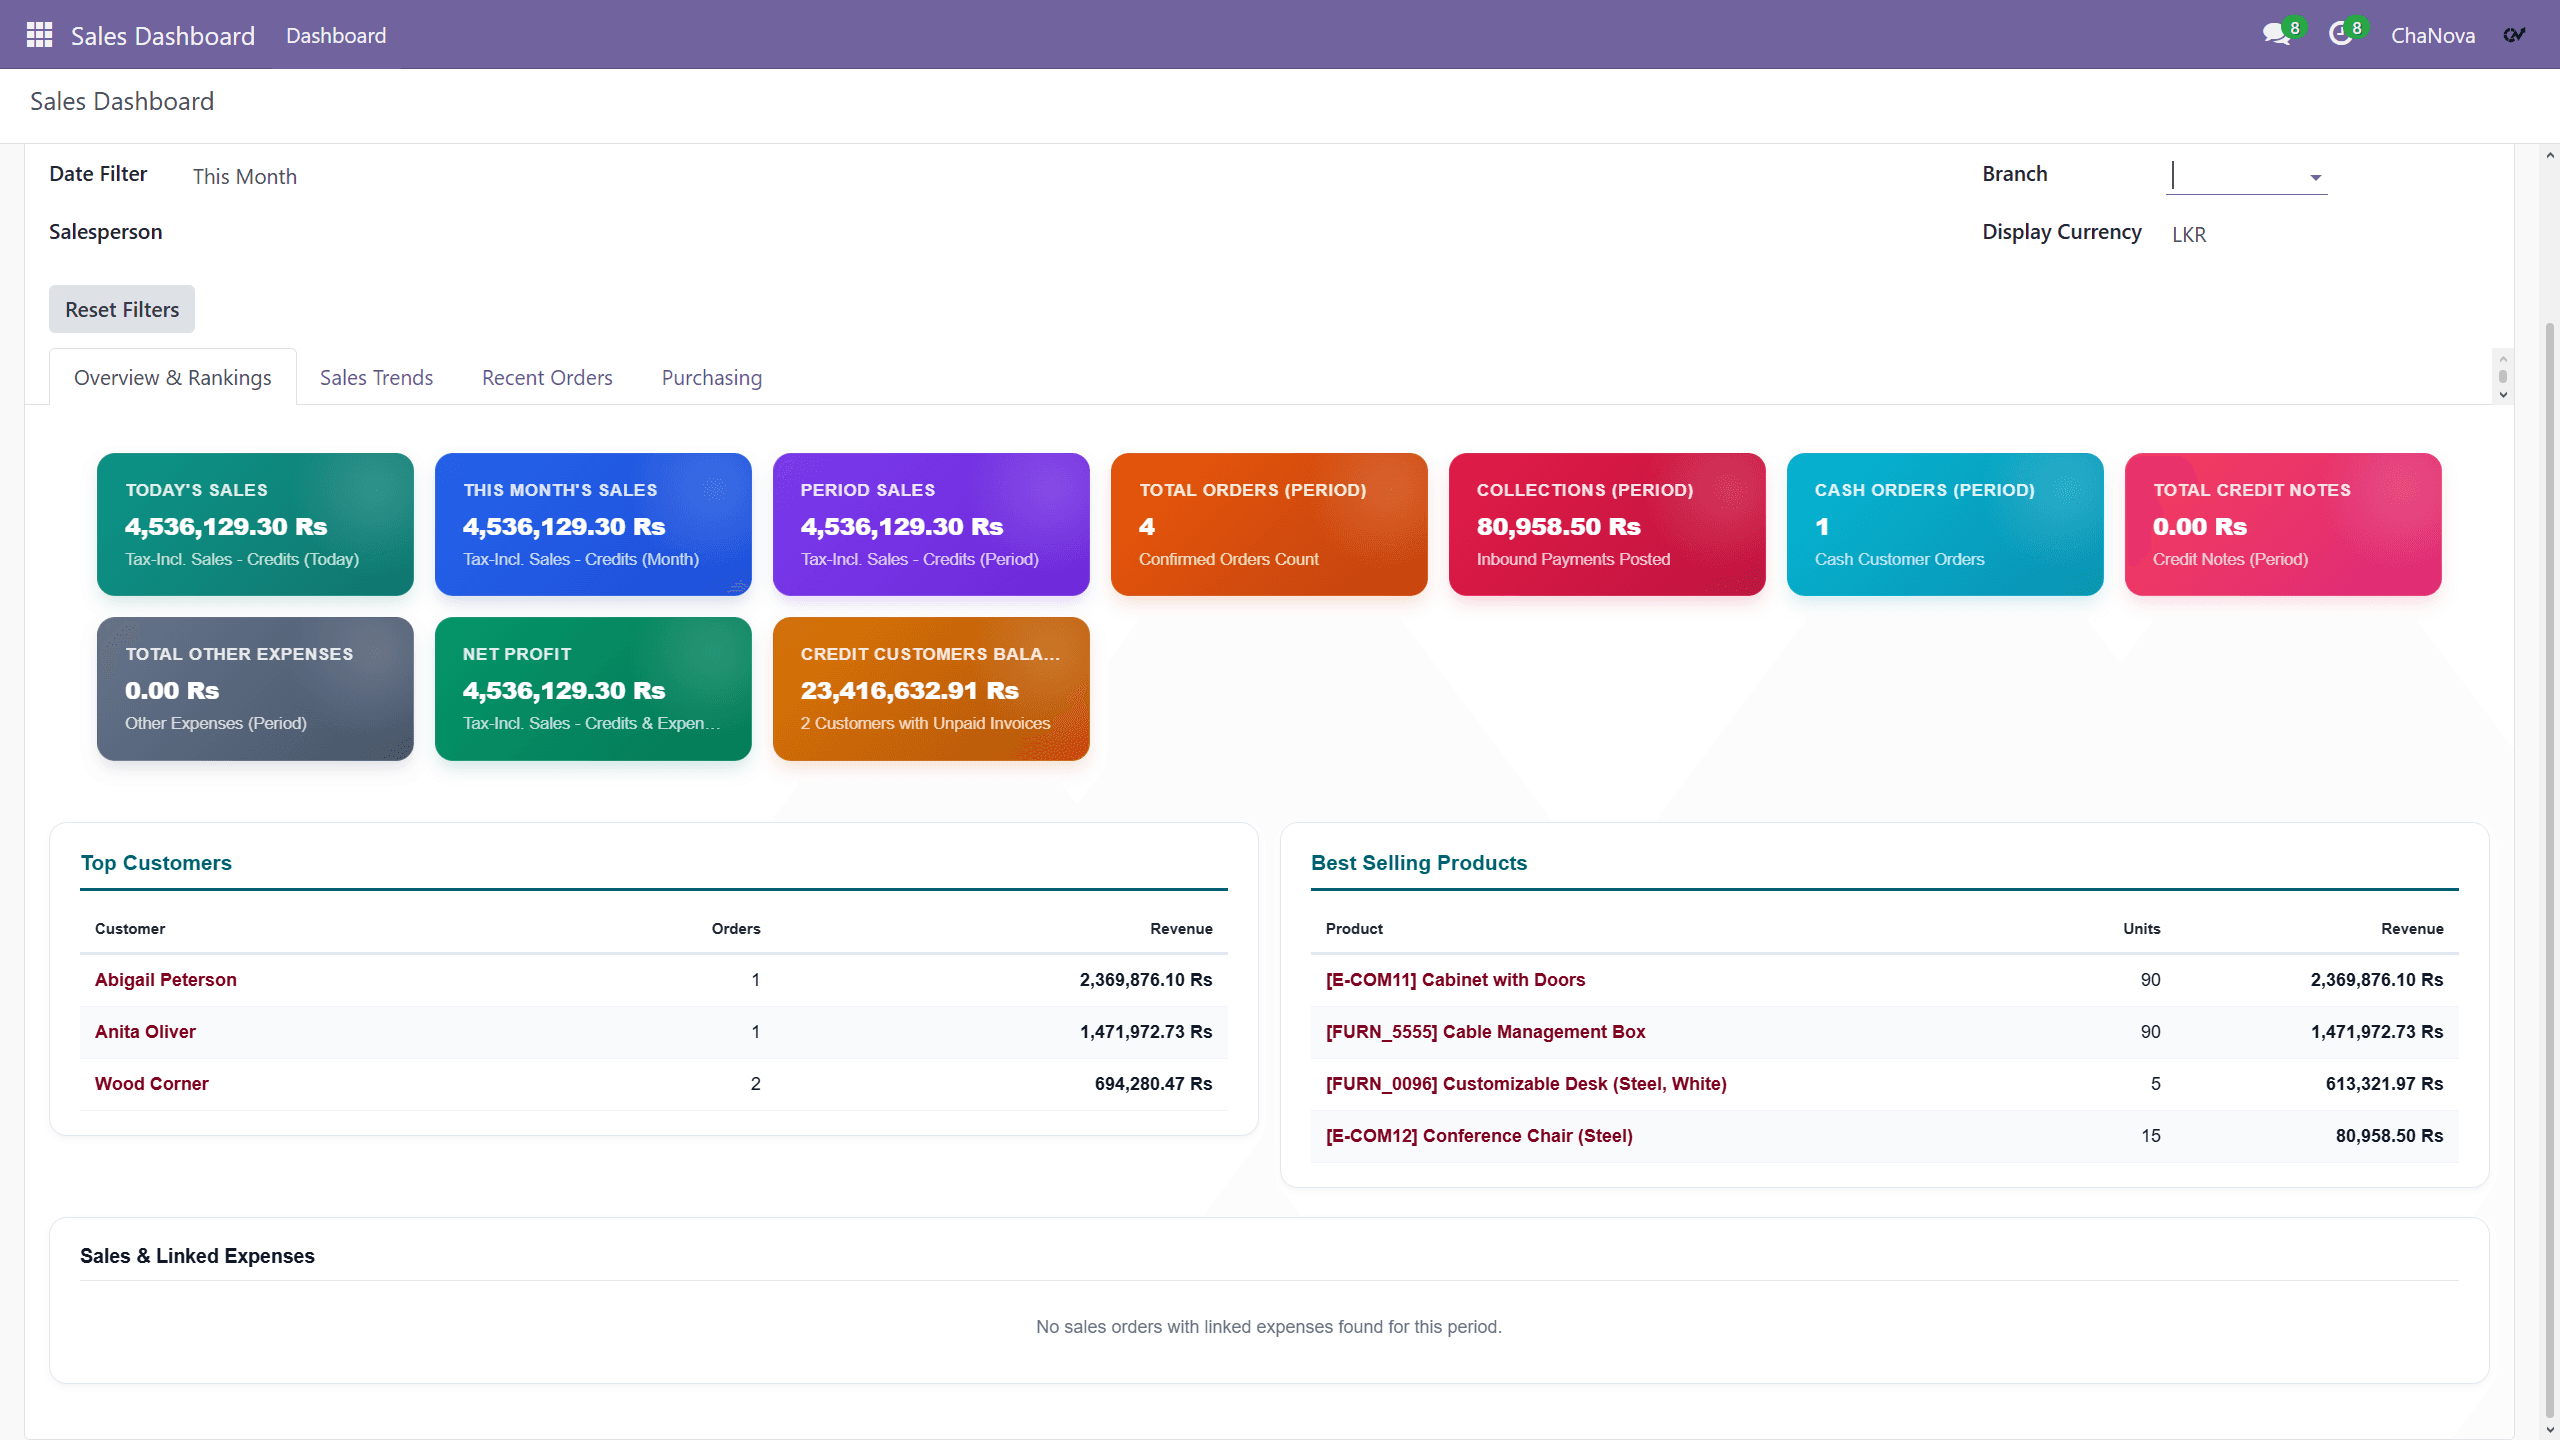The width and height of the screenshot is (2560, 1440).
Task: Open the Dashboard menu item
Action: 336,35
